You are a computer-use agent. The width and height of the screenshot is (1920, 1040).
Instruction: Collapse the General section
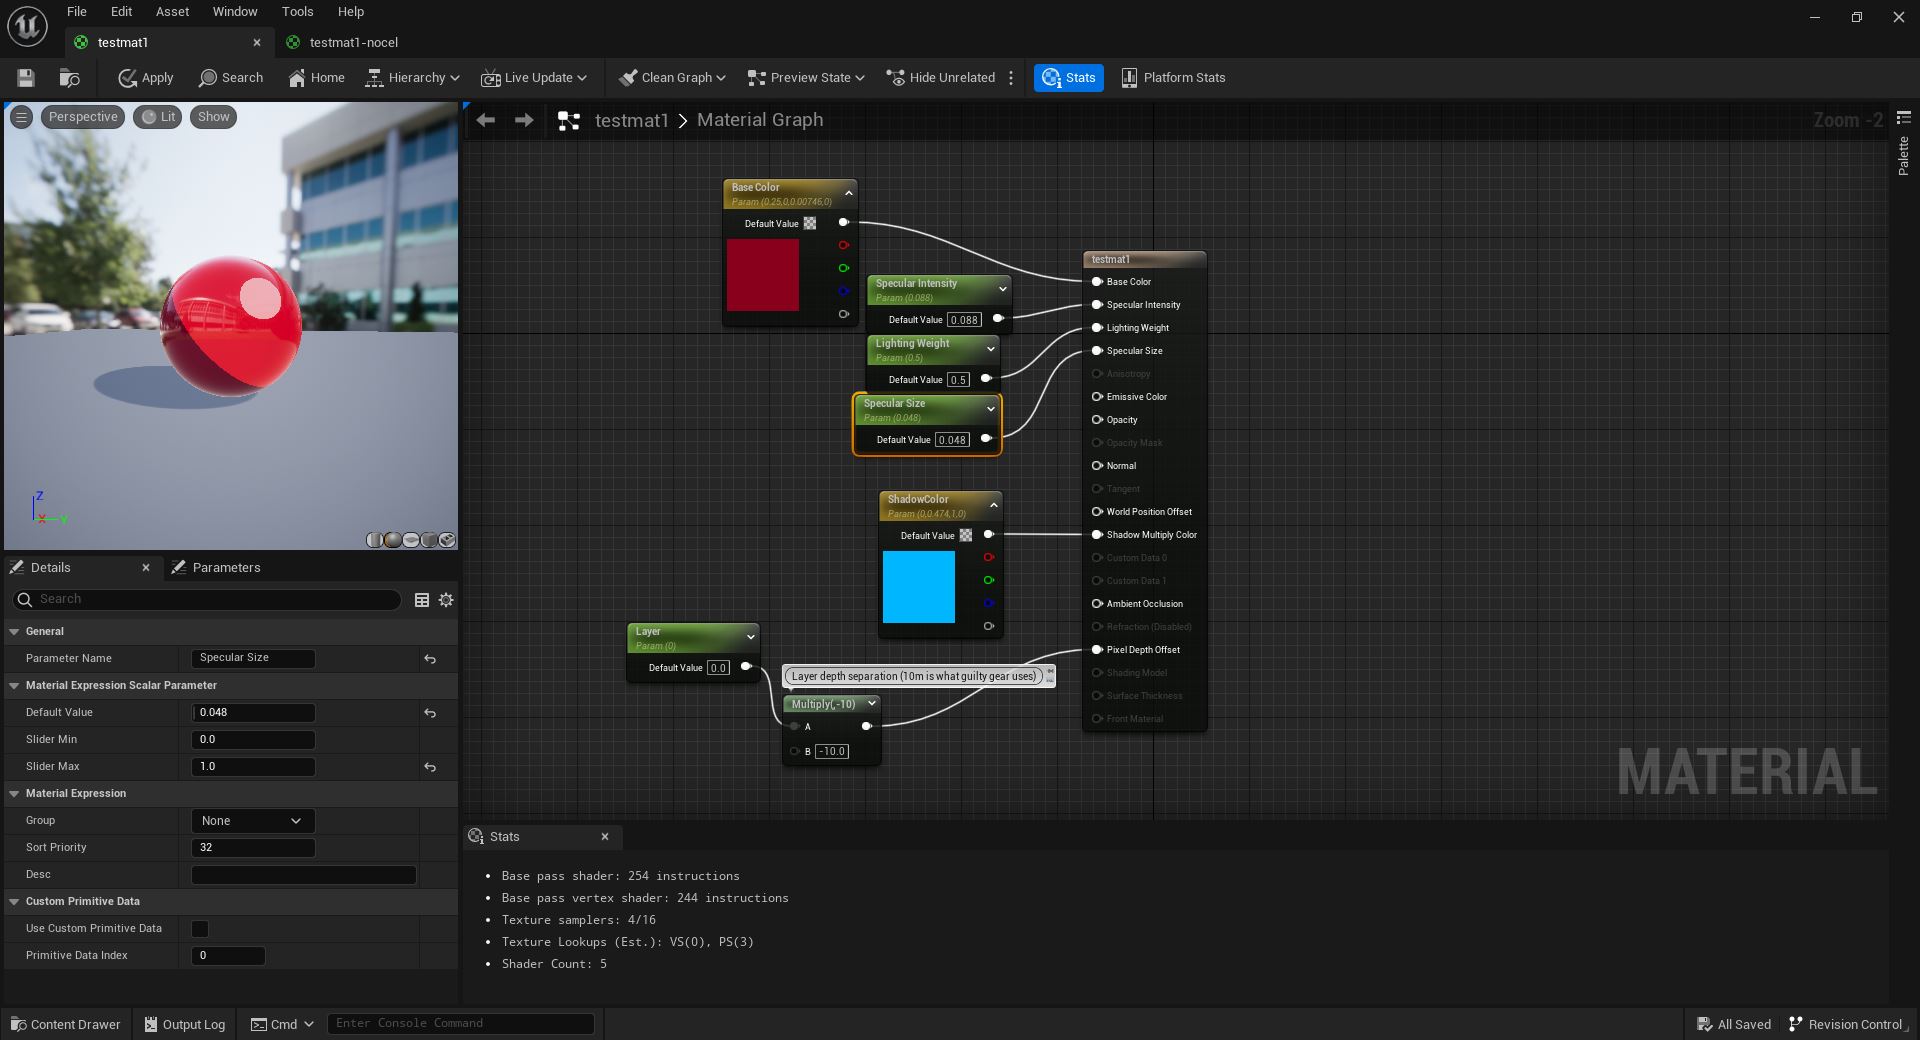14,632
